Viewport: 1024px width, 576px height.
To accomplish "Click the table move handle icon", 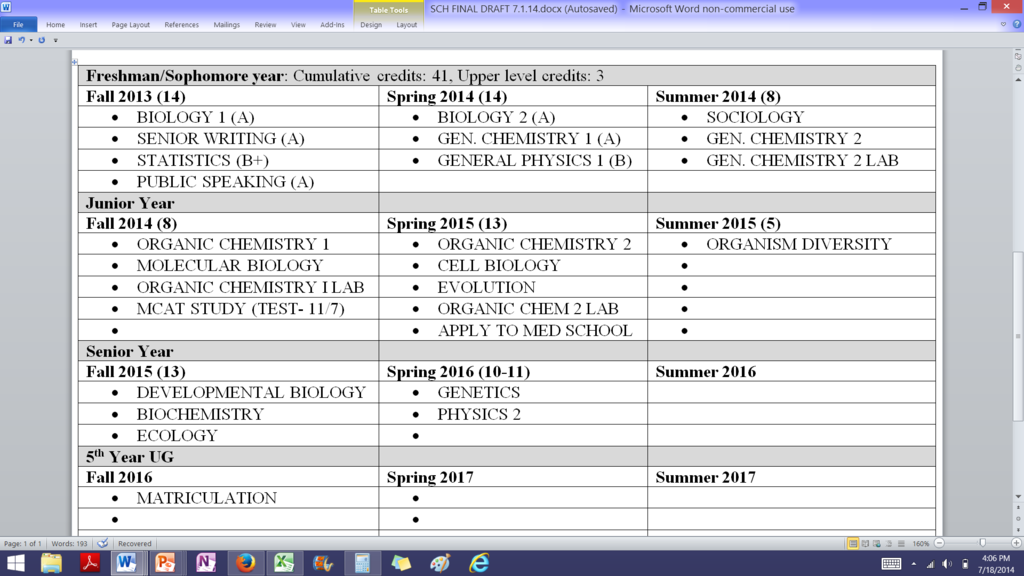I will click(74, 62).
